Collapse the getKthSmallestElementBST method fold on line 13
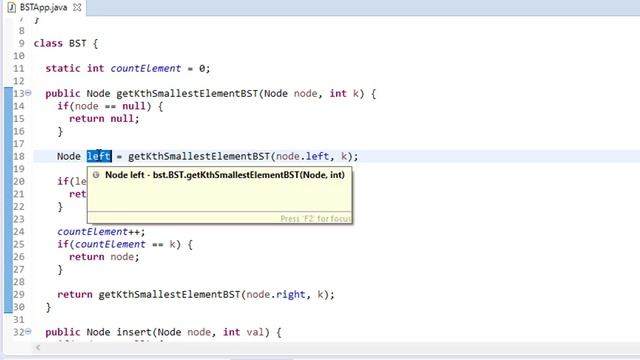 [28, 93]
